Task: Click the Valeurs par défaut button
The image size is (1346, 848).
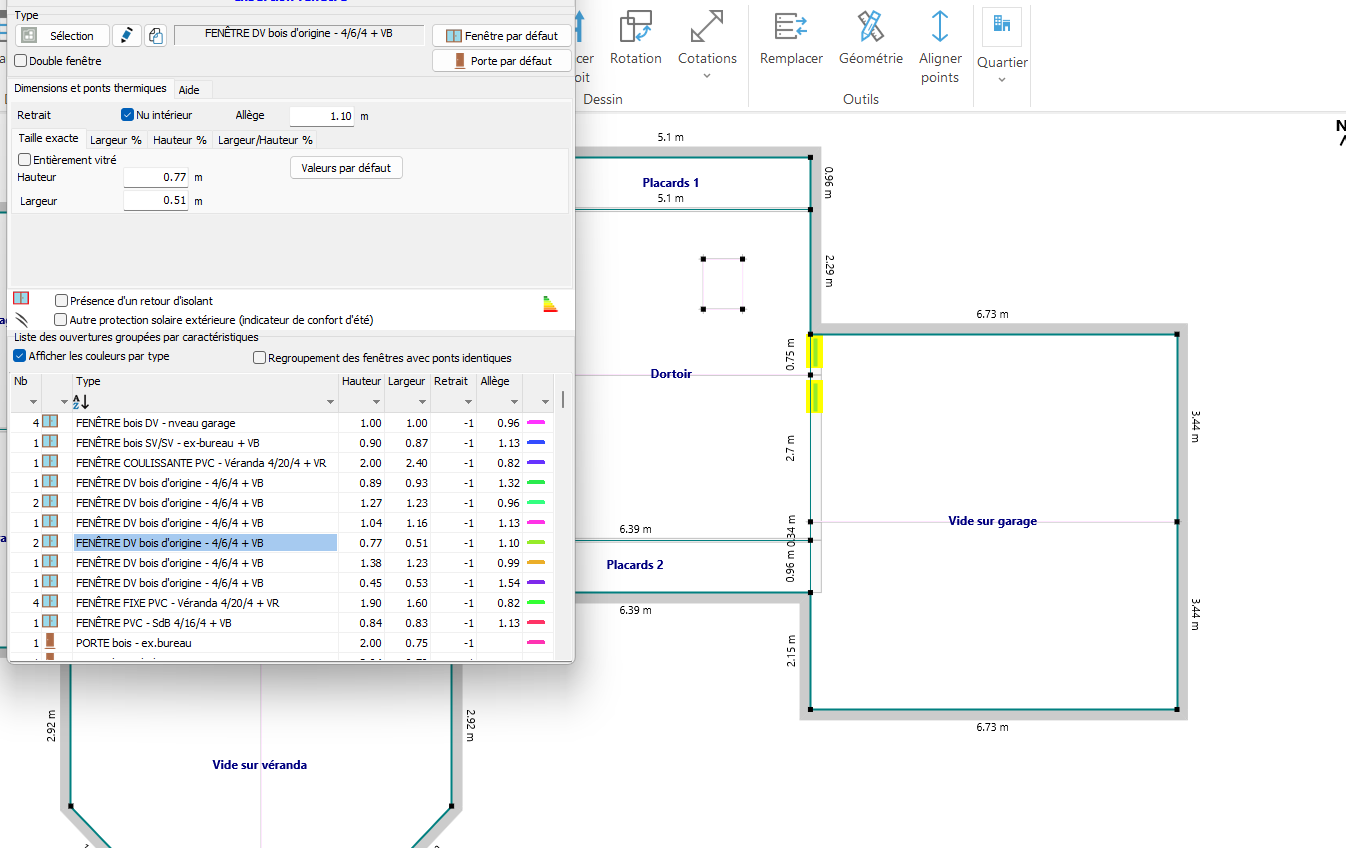Action: (346, 168)
